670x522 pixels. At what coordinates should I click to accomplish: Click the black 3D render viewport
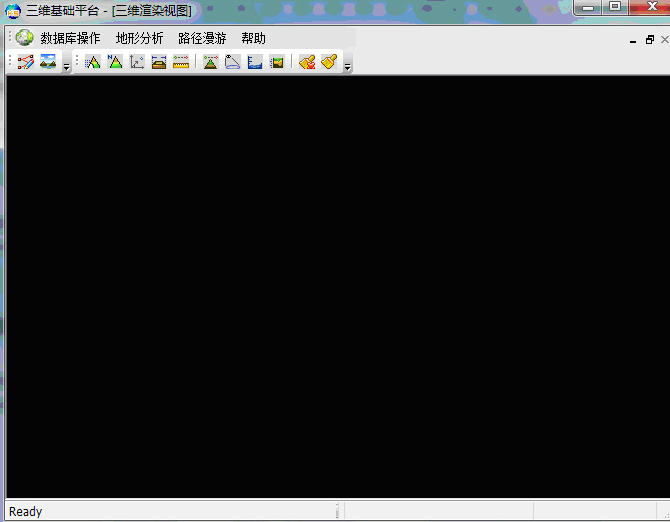[338, 287]
